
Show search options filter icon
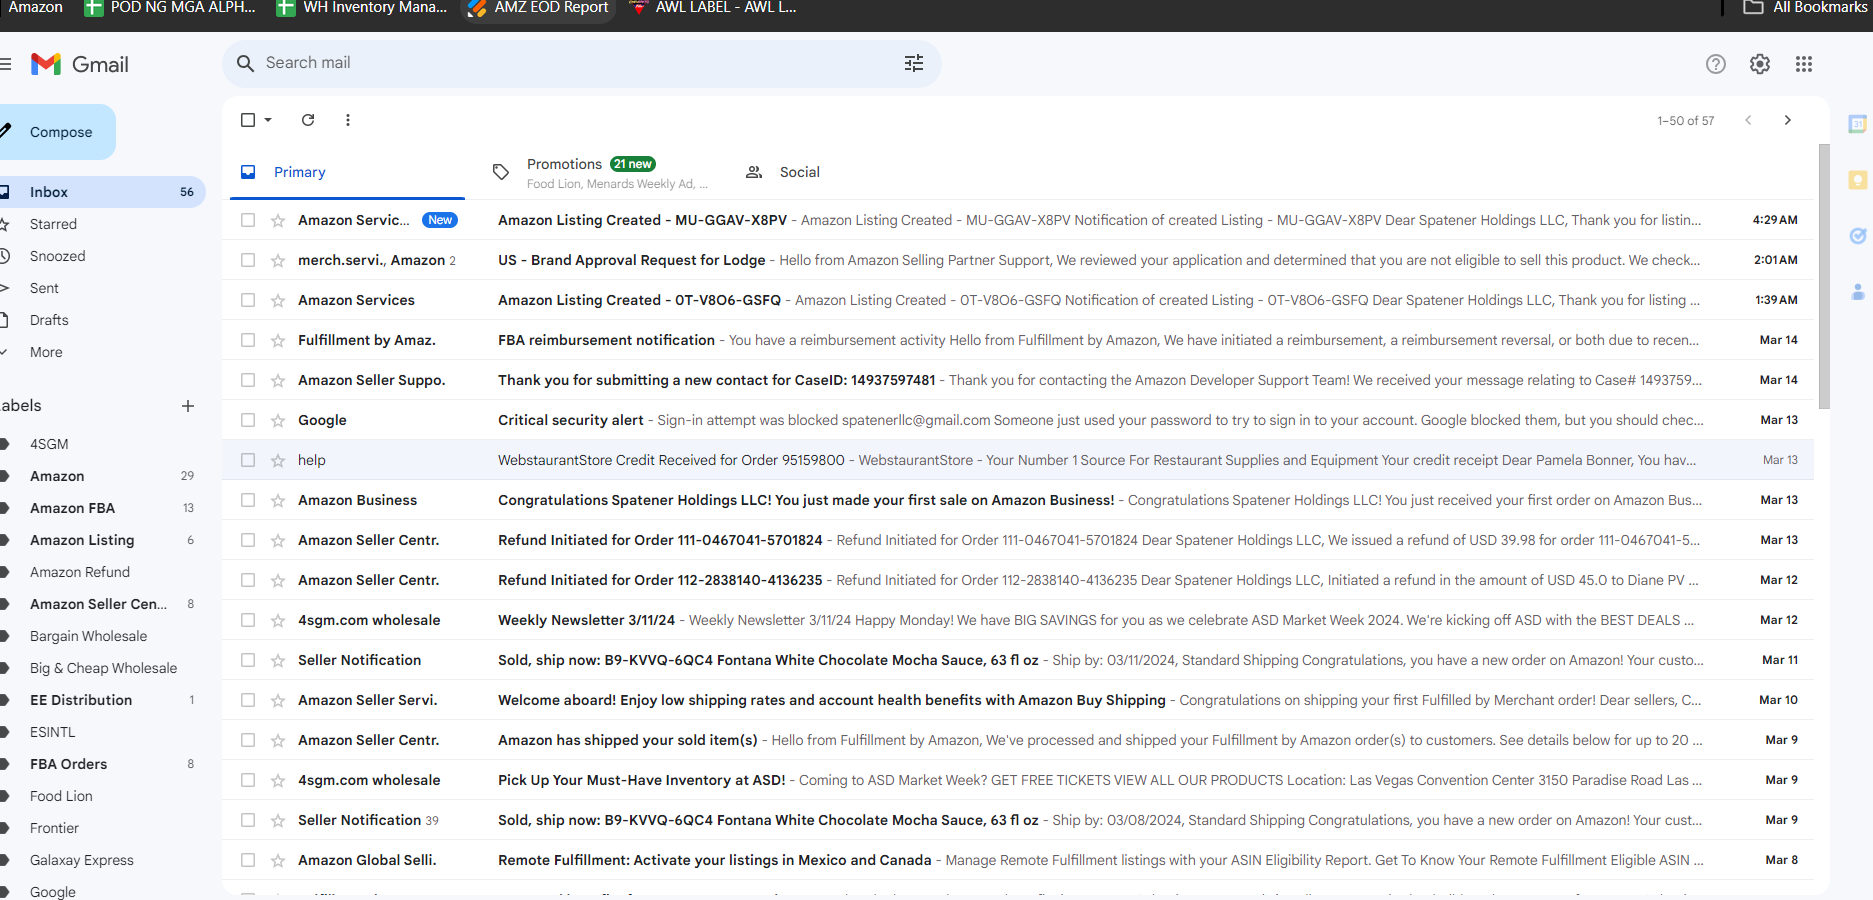tap(914, 63)
